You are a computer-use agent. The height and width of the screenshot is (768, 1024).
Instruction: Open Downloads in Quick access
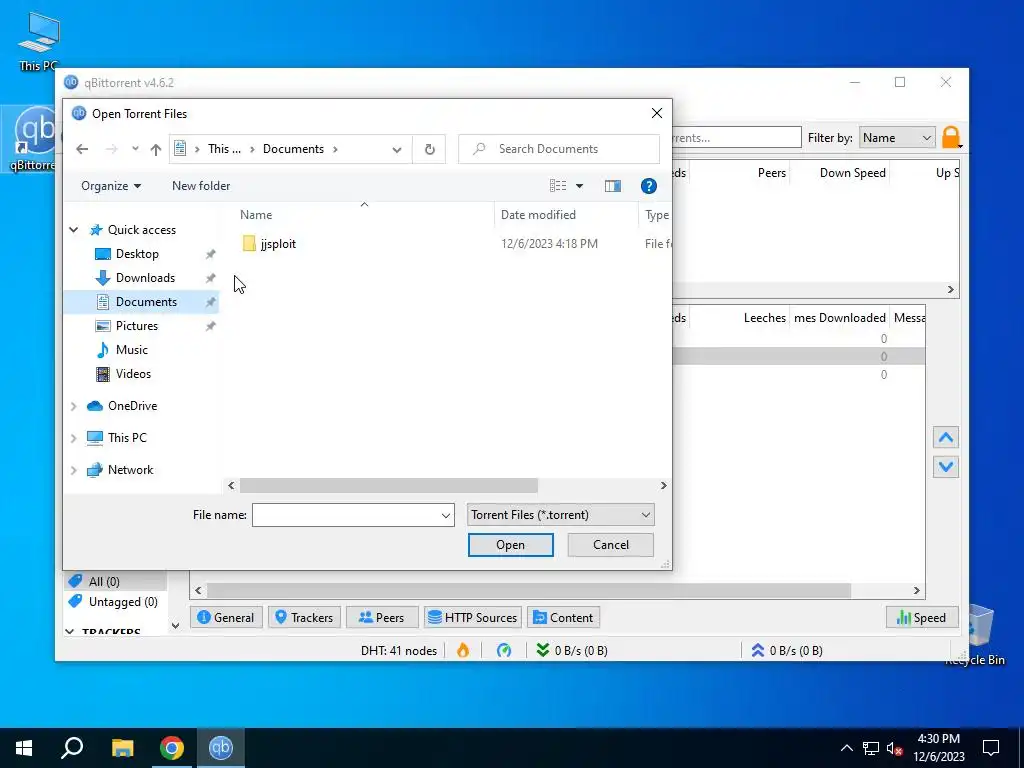pos(145,278)
